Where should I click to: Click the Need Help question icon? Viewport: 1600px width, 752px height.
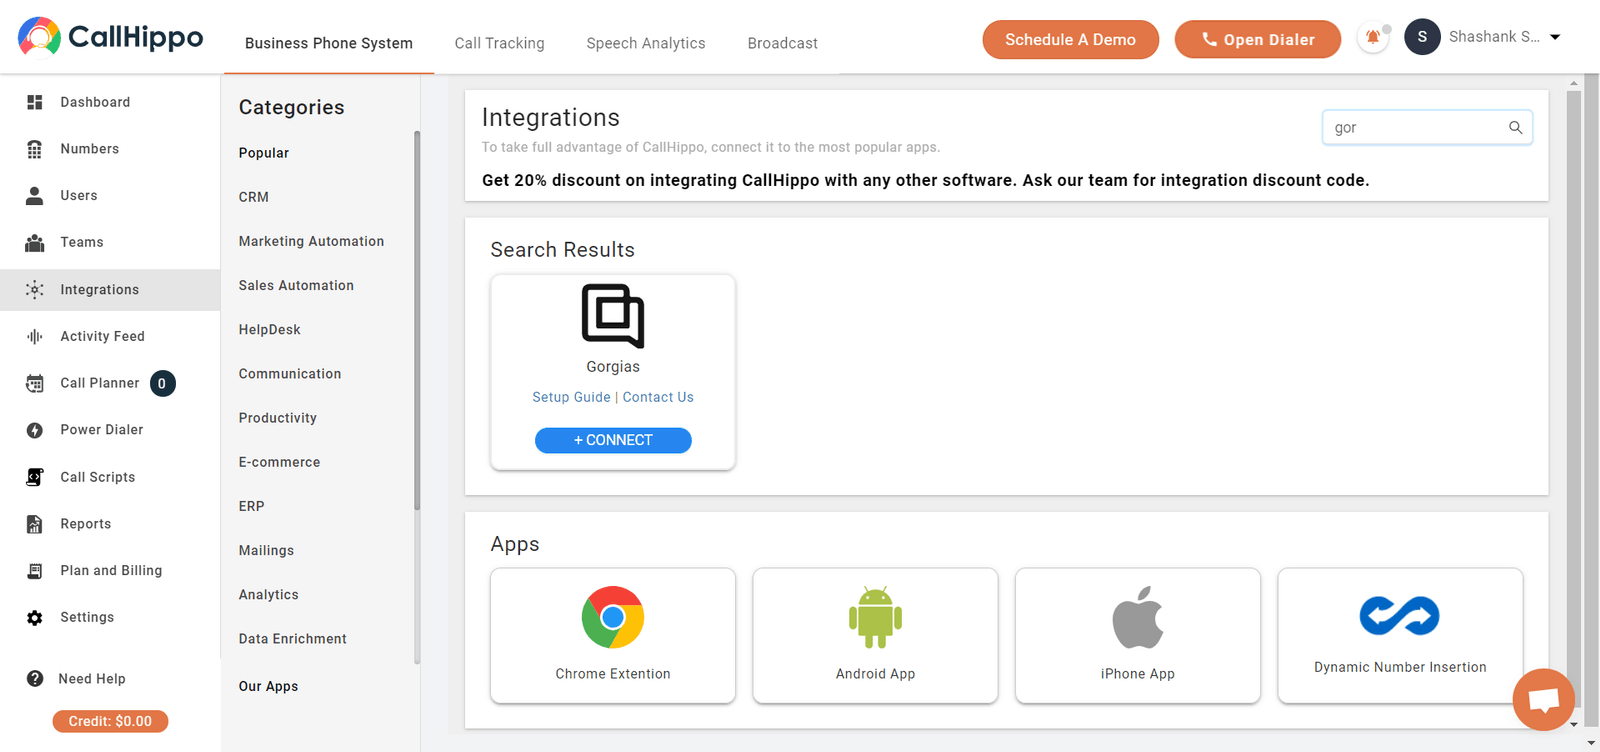[x=35, y=679]
